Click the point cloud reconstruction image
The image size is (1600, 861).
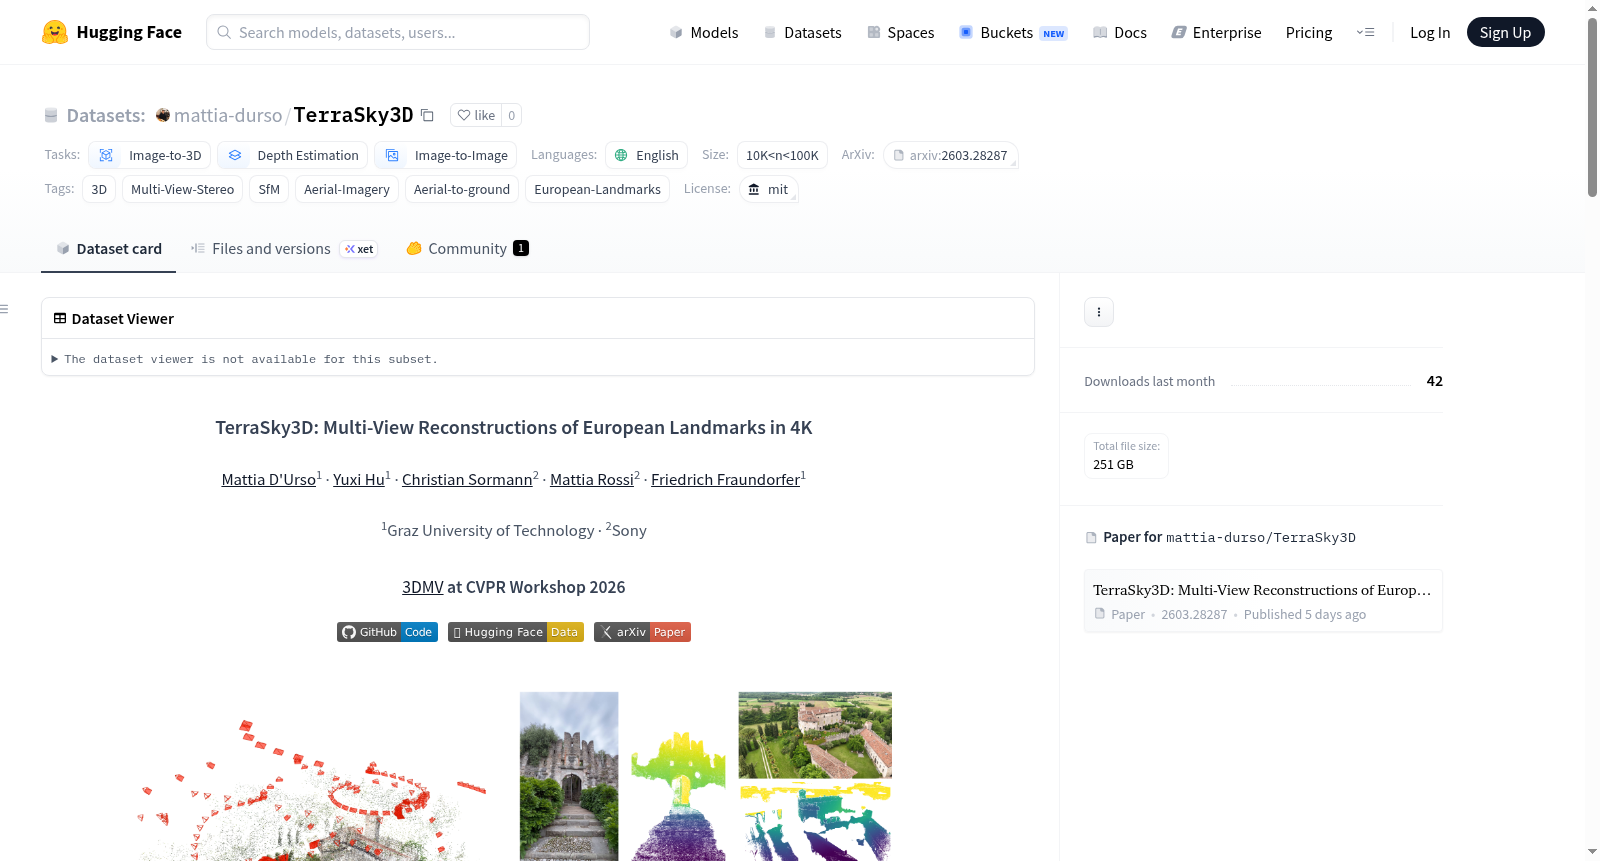click(x=313, y=790)
